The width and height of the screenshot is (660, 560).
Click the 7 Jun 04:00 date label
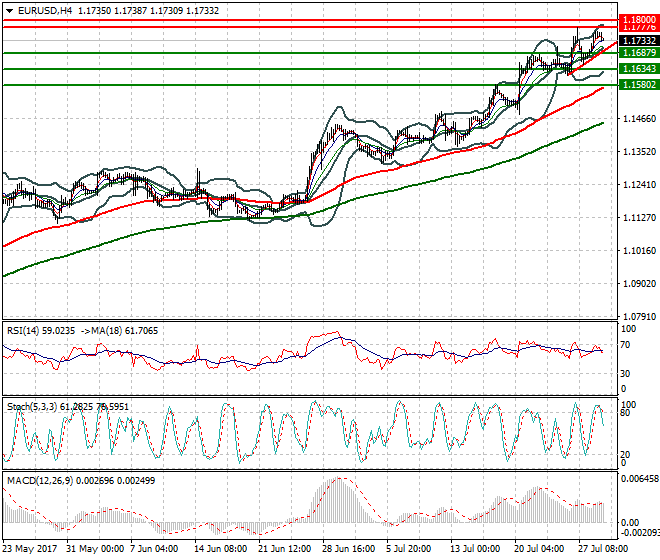point(154,549)
